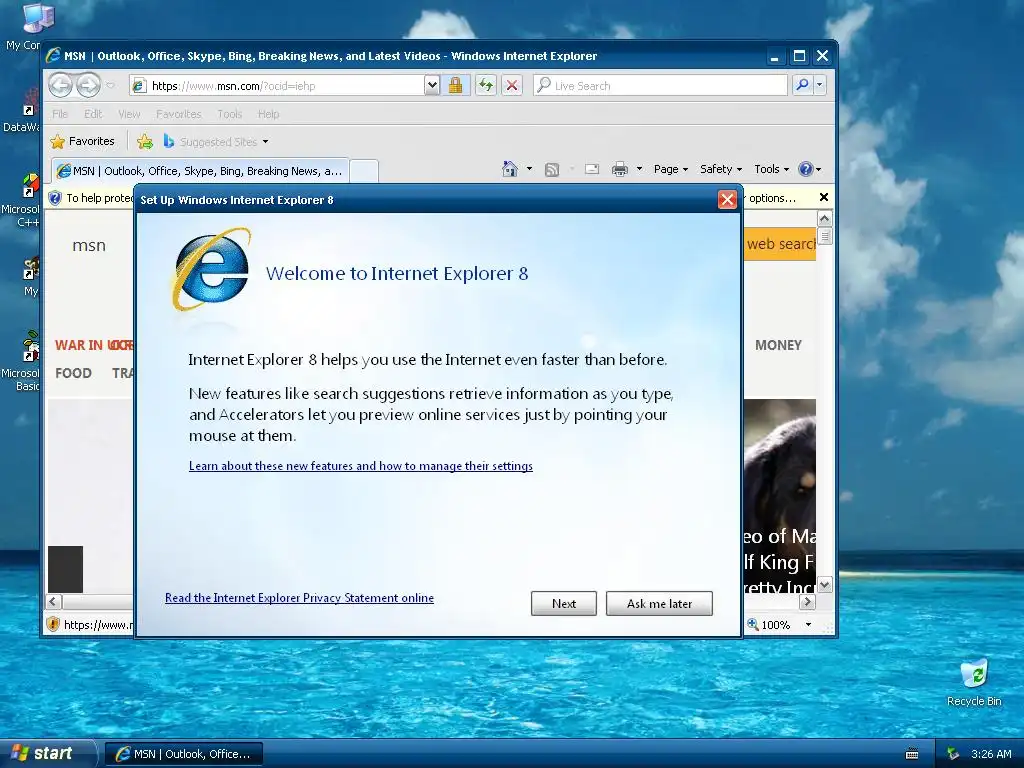Click the MSN taskbar window button

[x=184, y=754]
